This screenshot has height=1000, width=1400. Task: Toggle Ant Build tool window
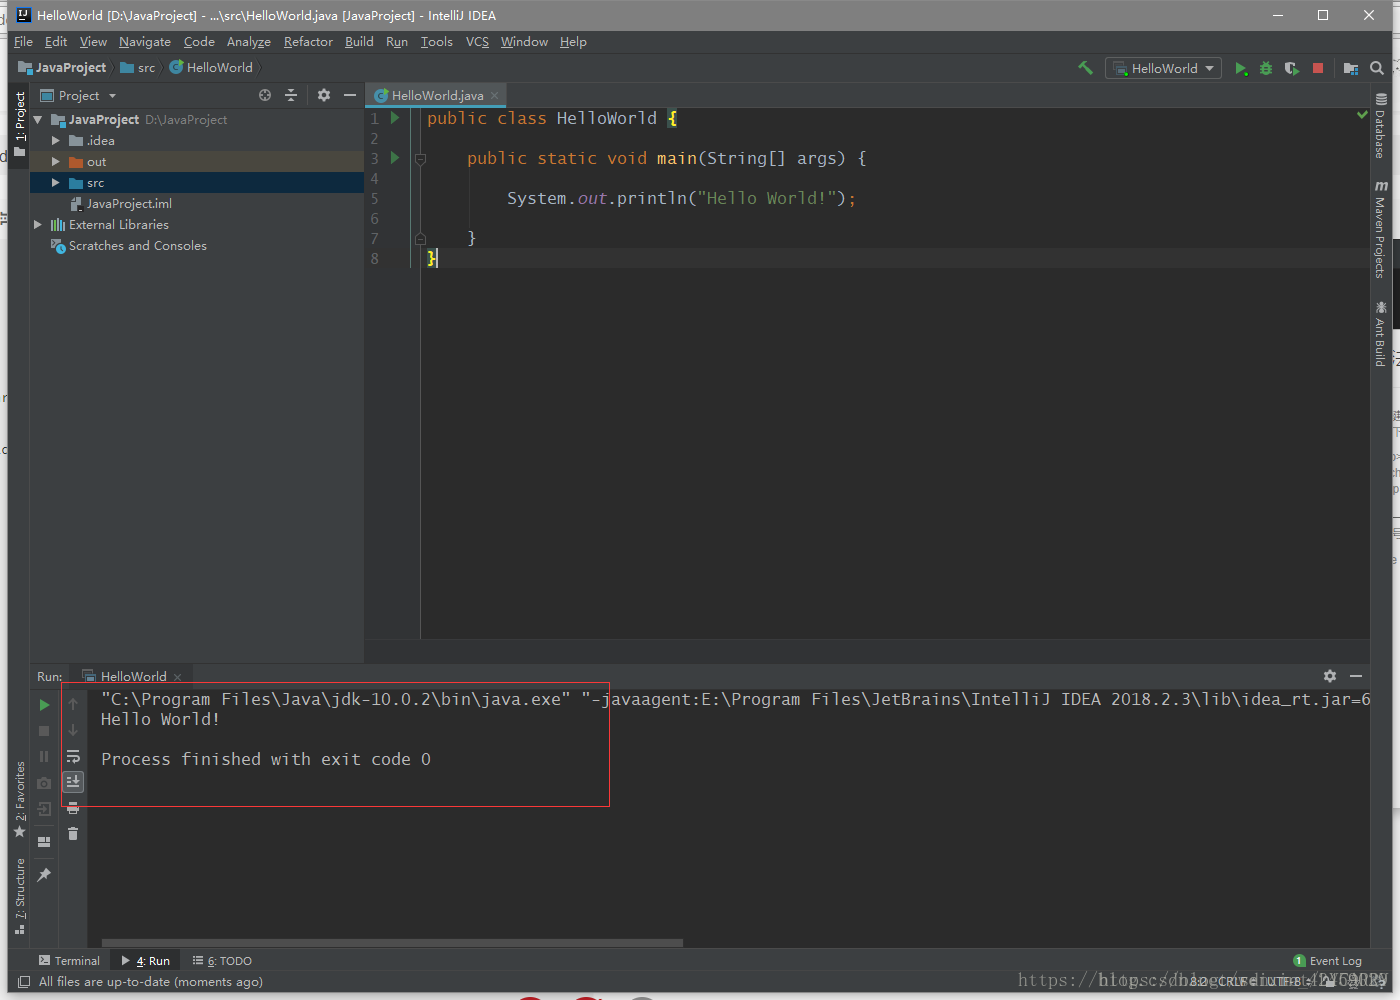(x=1380, y=334)
